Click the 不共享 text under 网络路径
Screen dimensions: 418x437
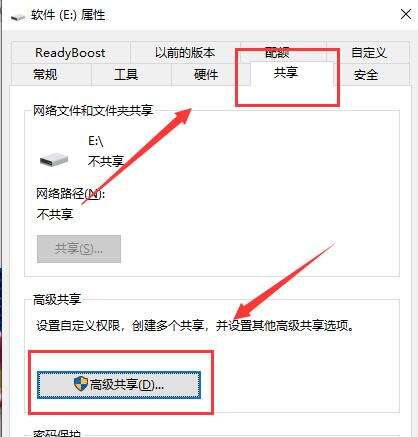pyautogui.click(x=55, y=214)
